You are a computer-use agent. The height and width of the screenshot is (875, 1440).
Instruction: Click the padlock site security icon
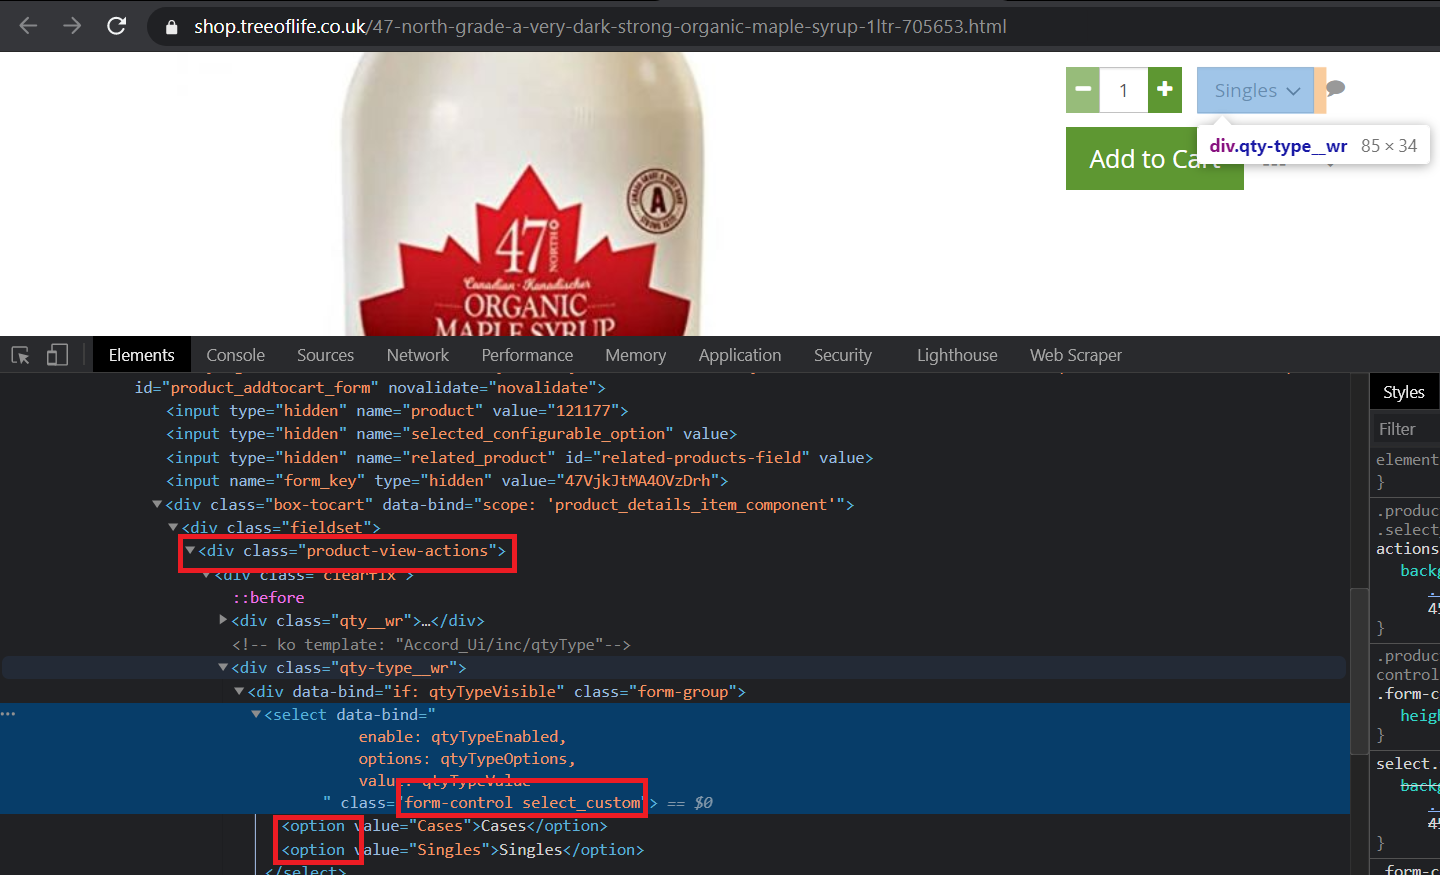[x=171, y=27]
